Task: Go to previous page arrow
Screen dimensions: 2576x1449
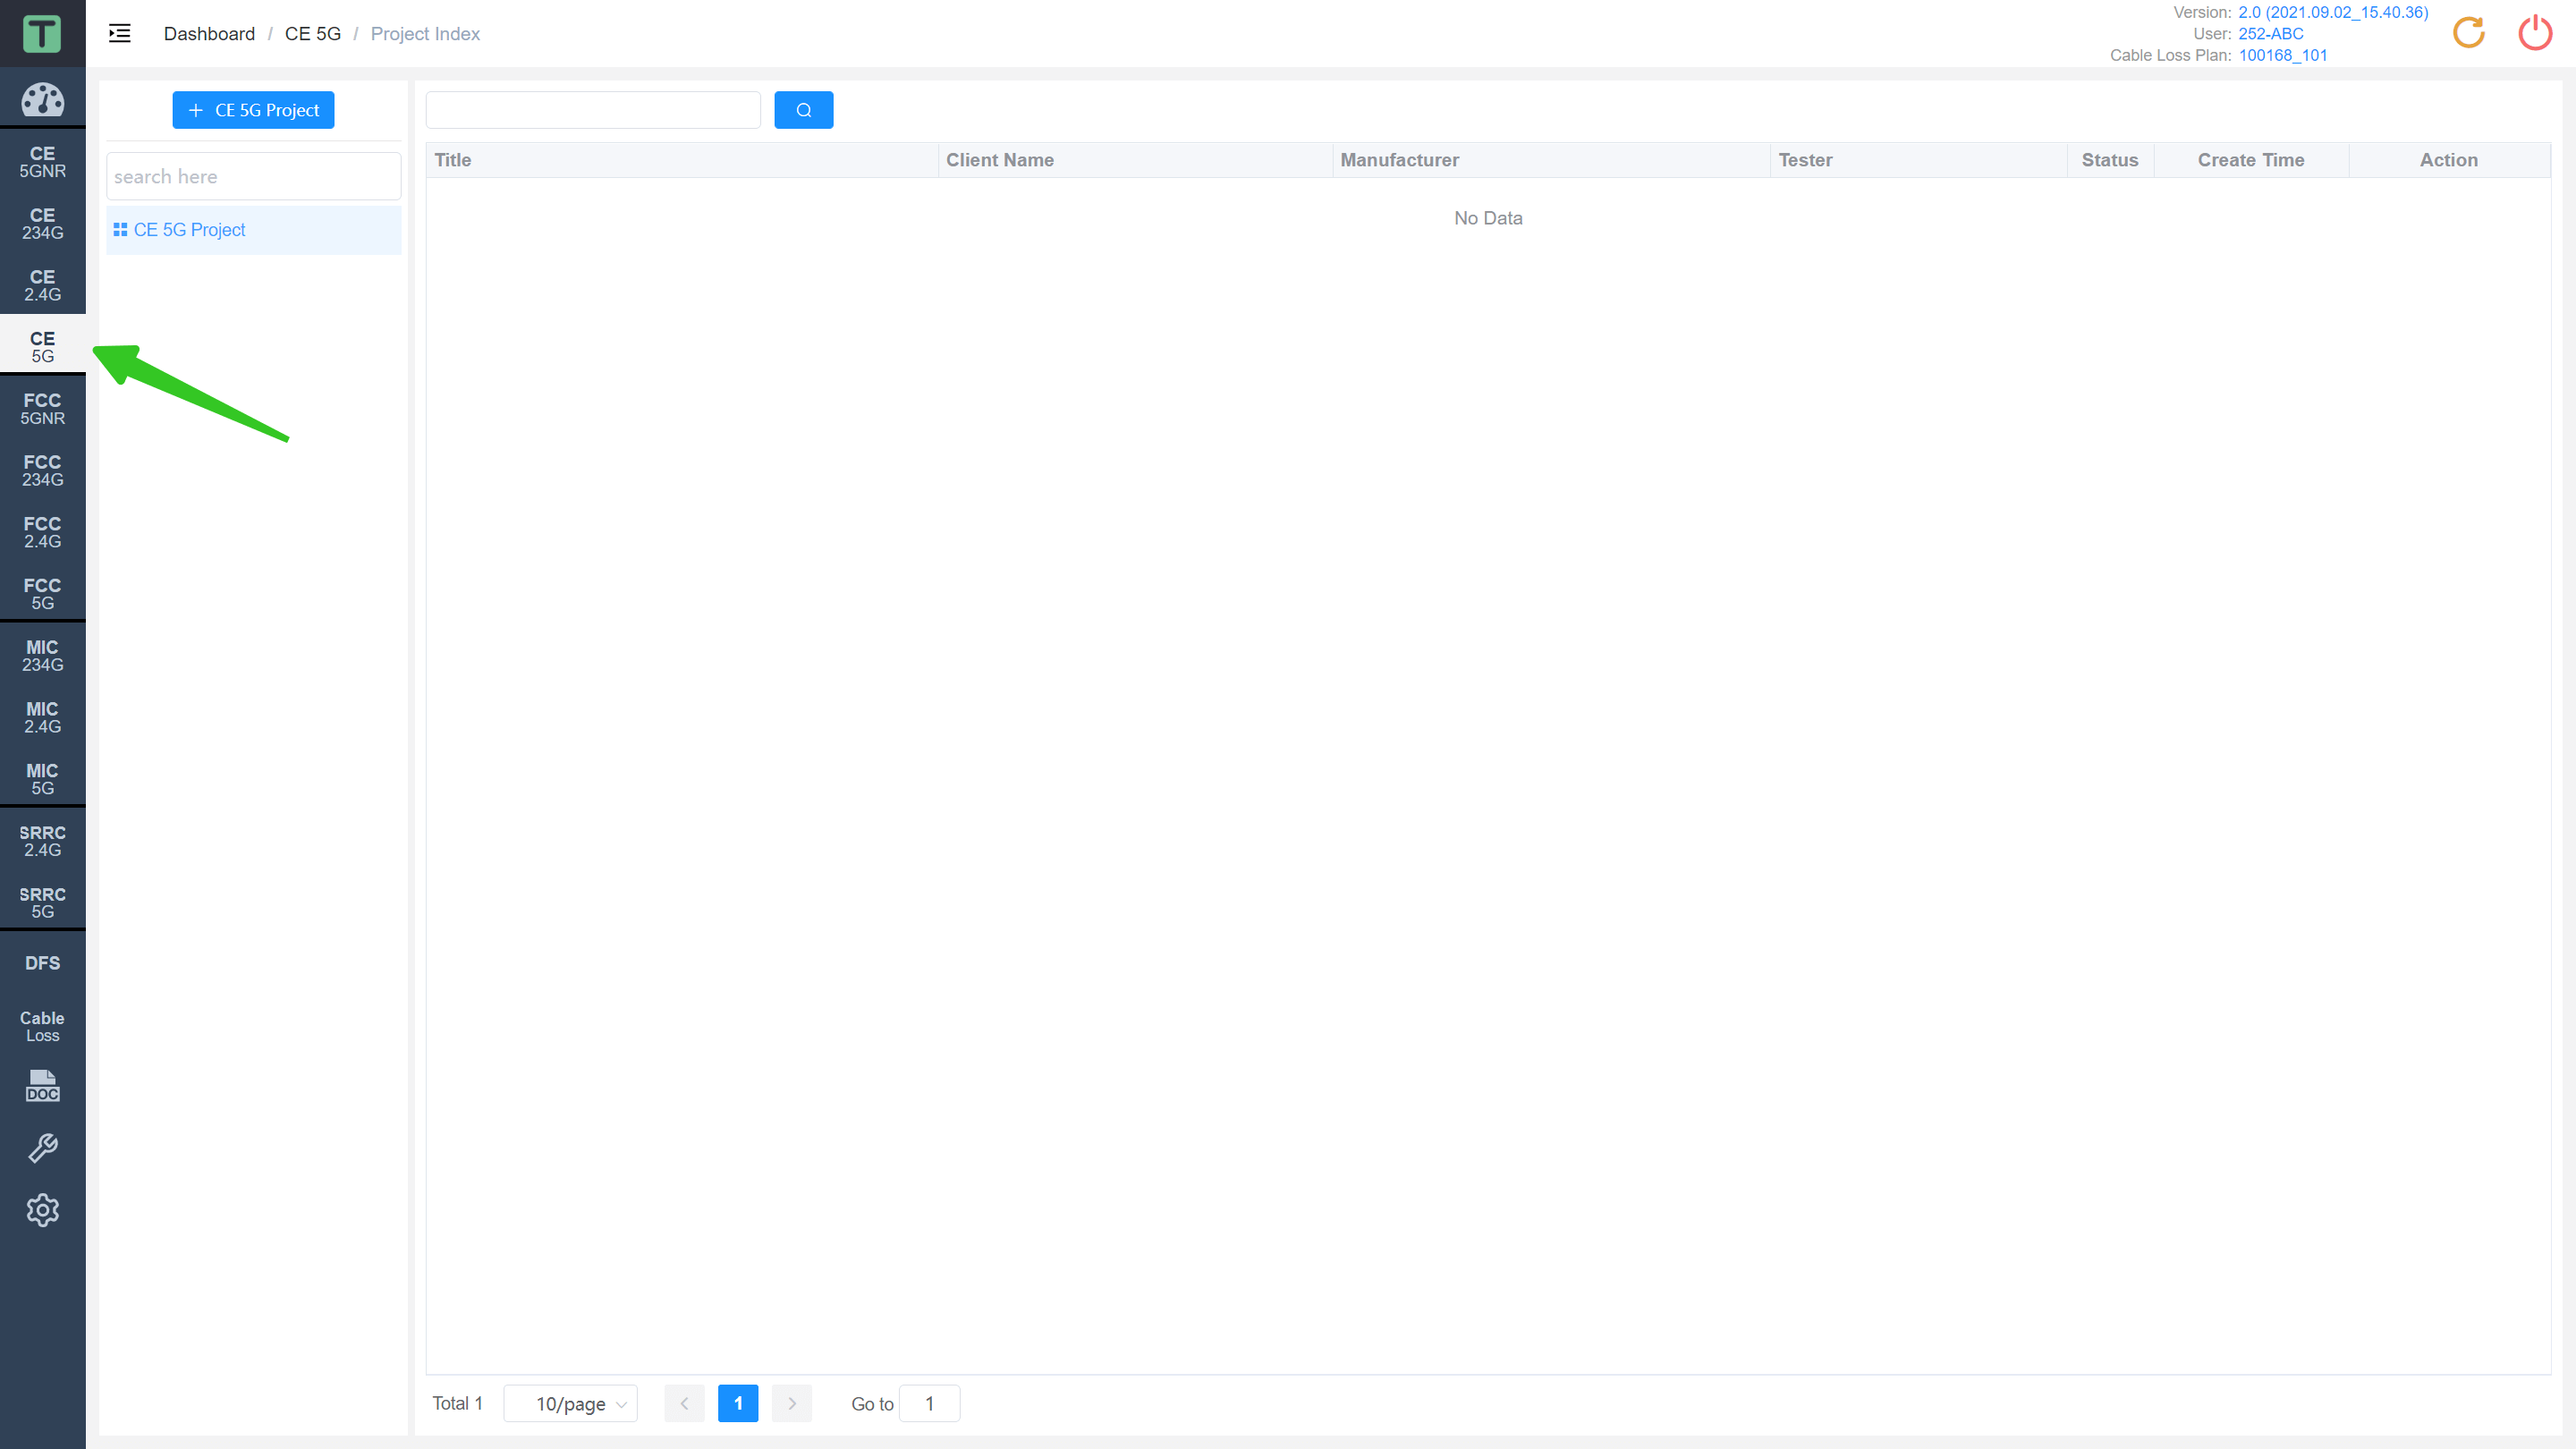Action: 684,1403
